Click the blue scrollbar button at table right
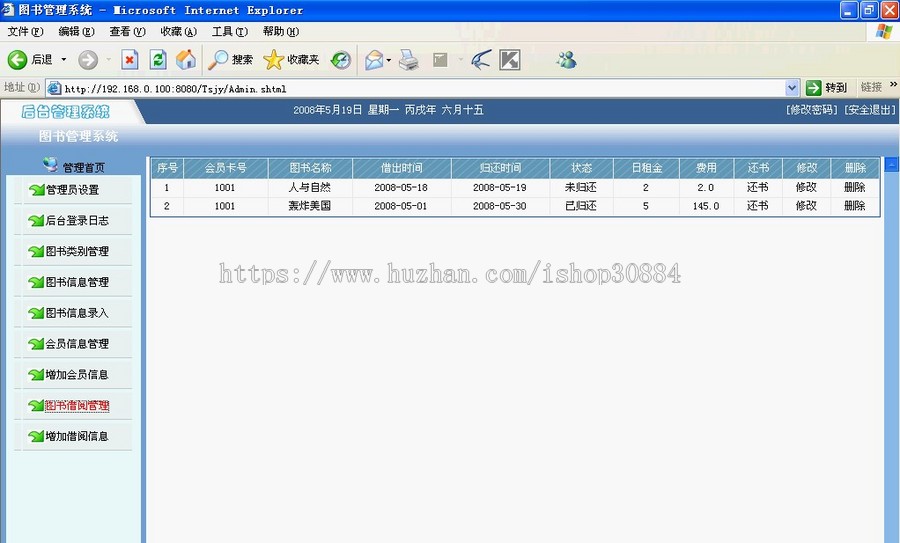 point(891,165)
